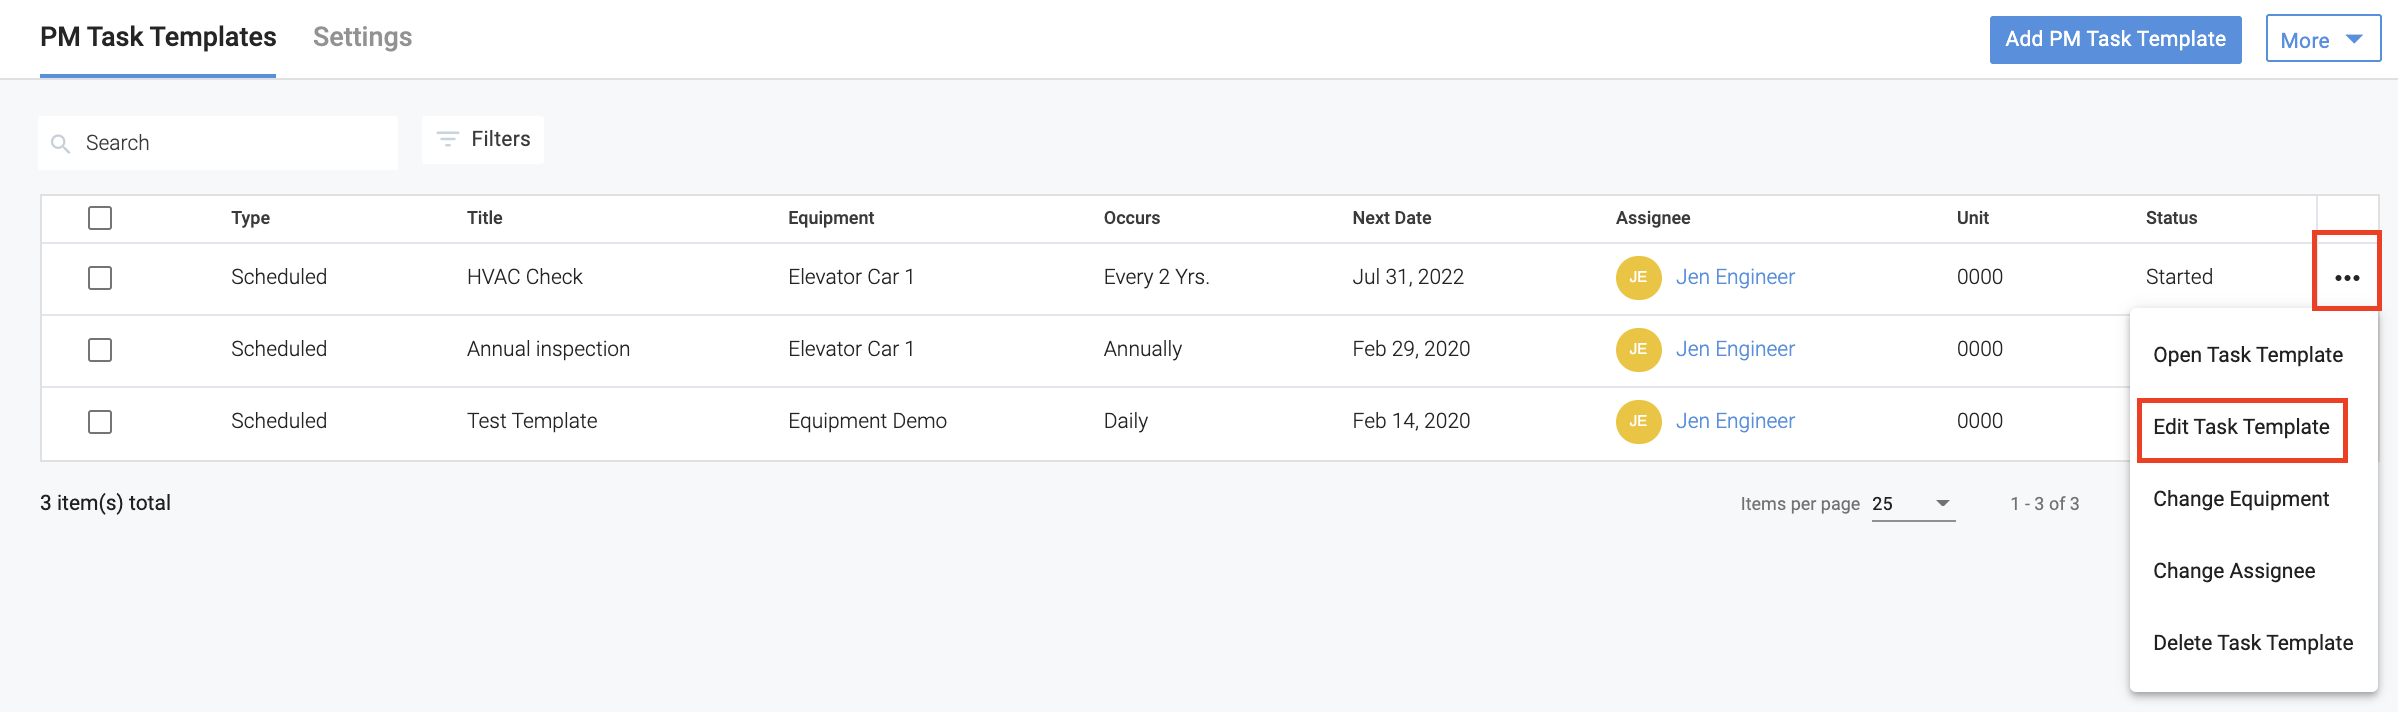
Task: Click the Filters button
Action: 483,139
